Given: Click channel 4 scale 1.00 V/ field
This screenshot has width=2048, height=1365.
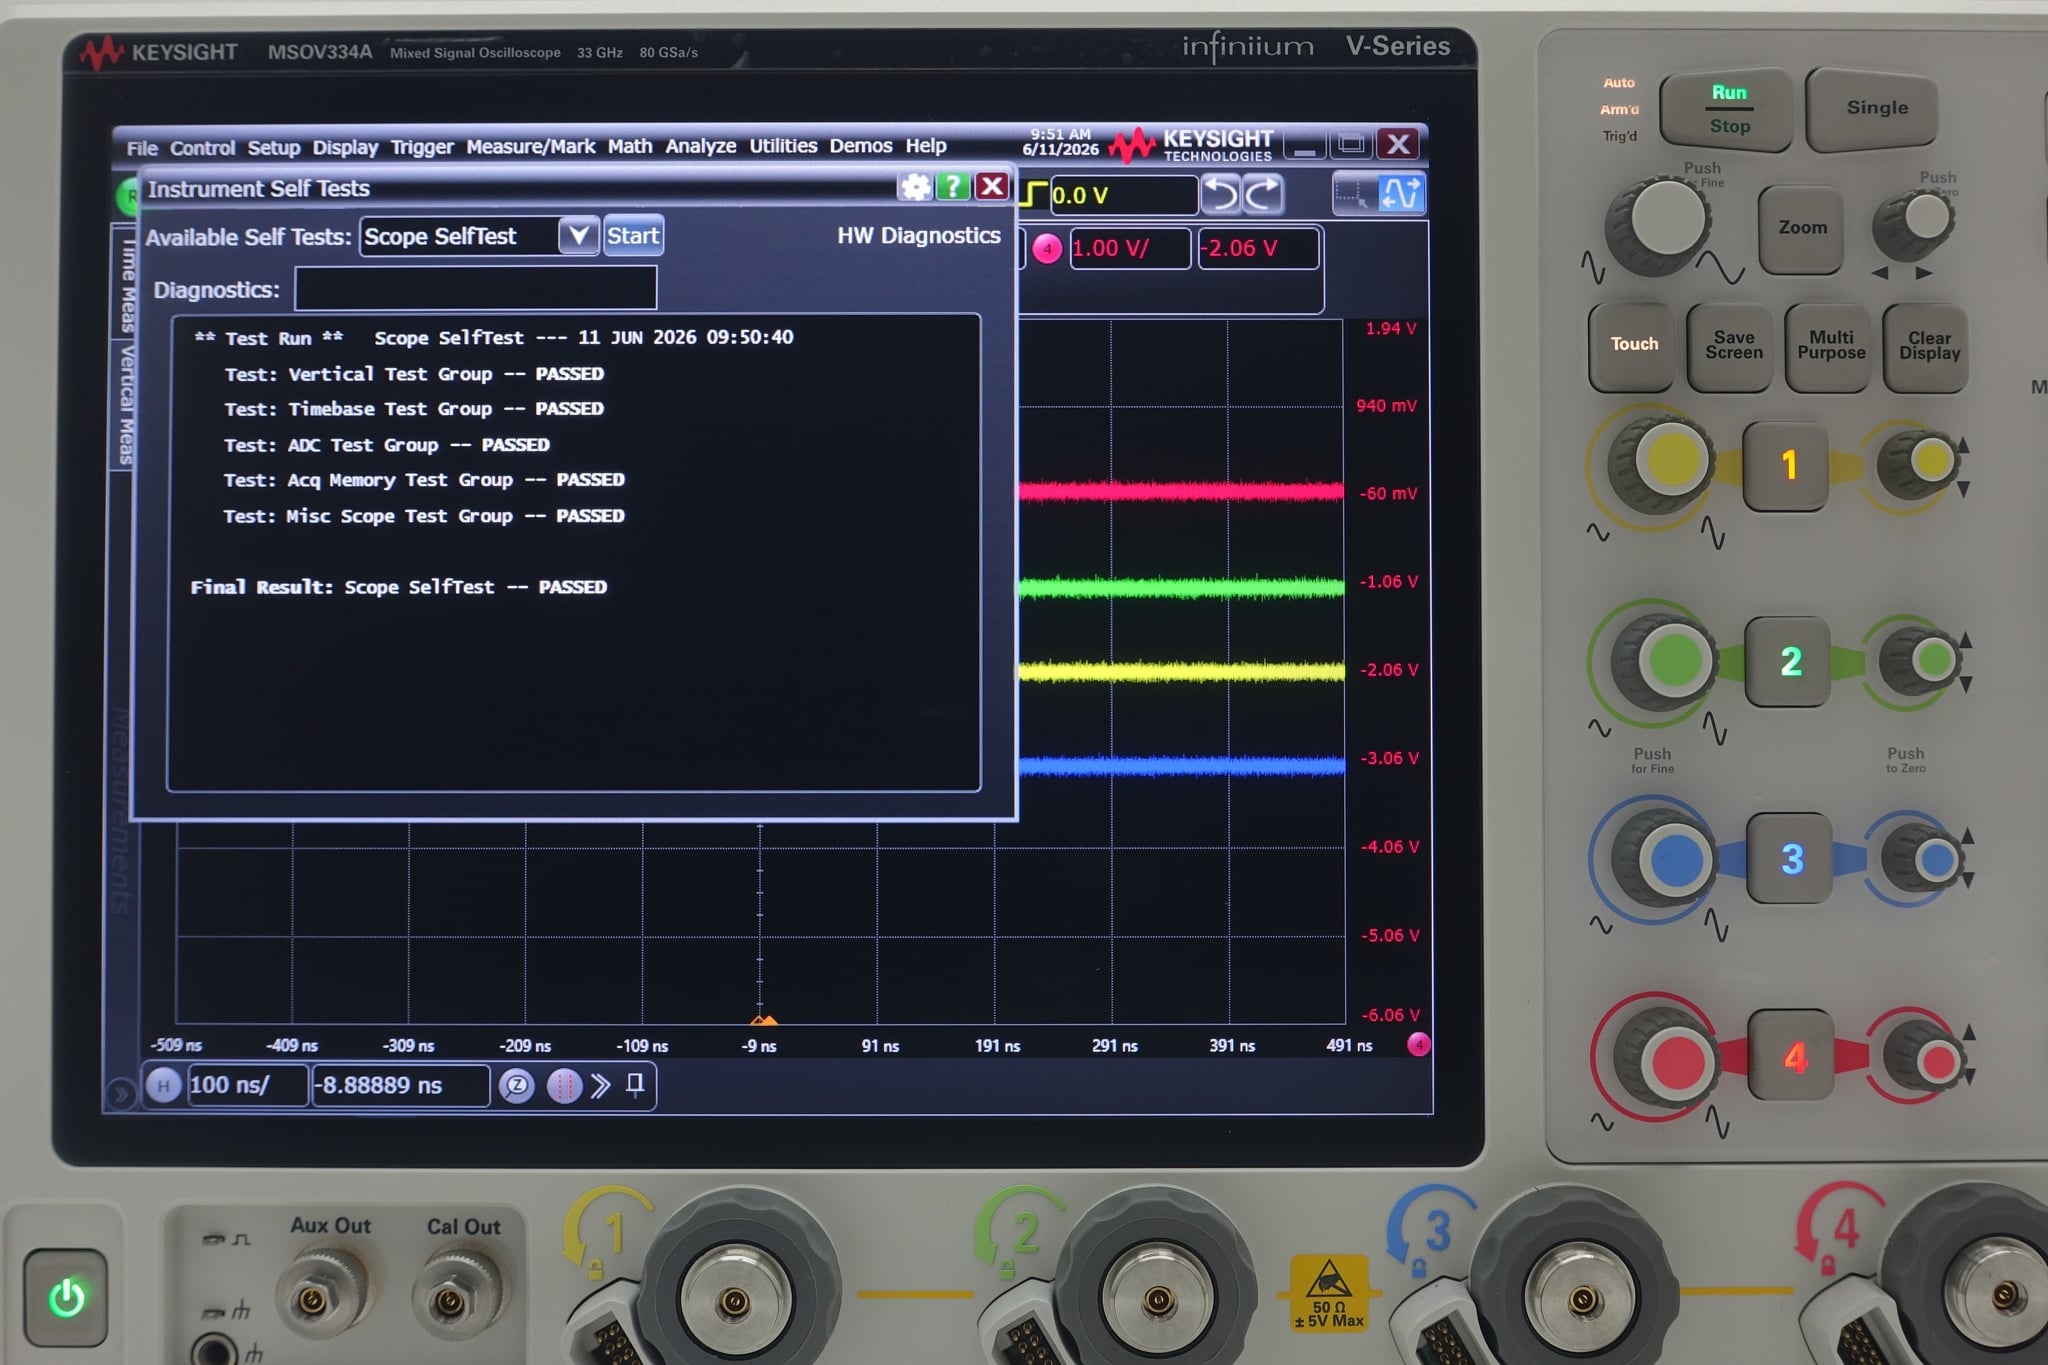Looking at the screenshot, I should coord(1130,248).
